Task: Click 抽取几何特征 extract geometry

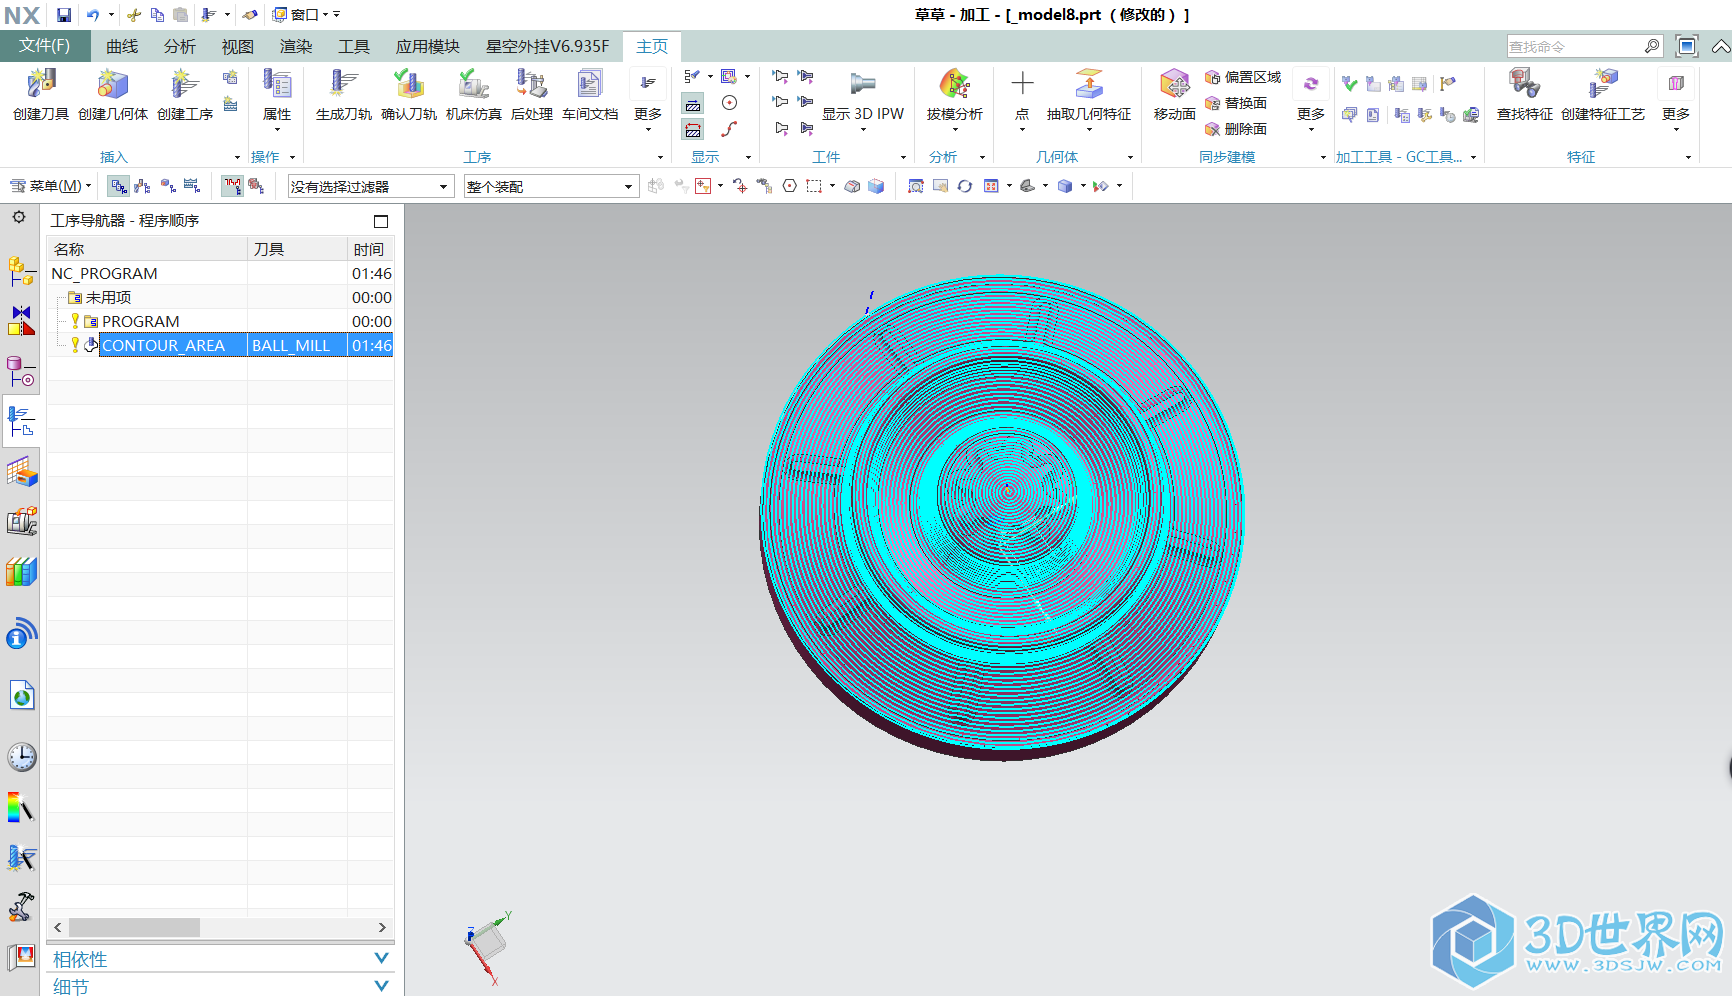Action: coord(1089,95)
